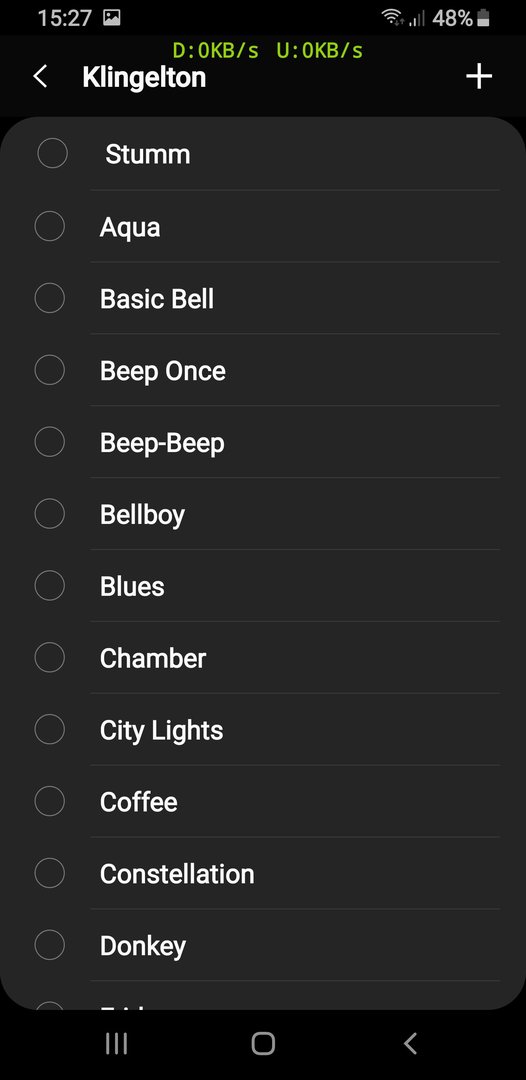
Task: Tap the back arrow next to Klingelton
Action: pyautogui.click(x=41, y=76)
